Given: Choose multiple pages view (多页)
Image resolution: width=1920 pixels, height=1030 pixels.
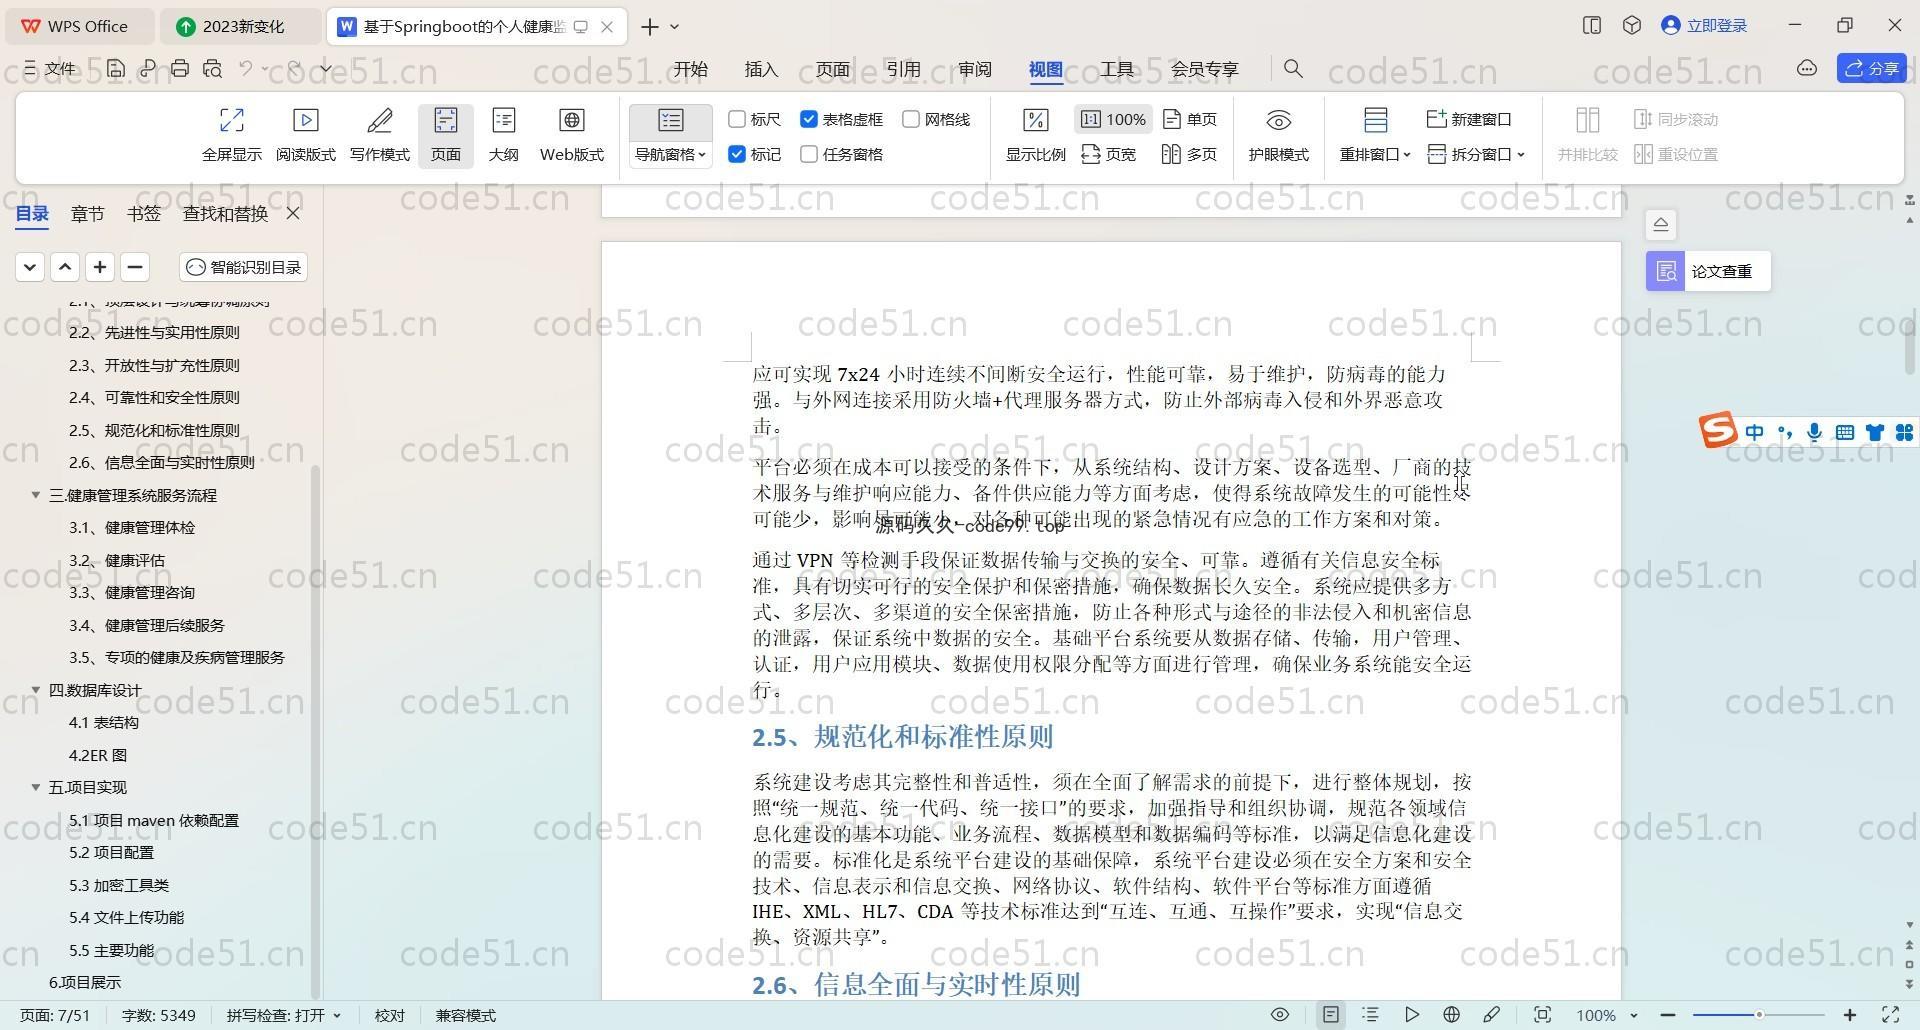Looking at the screenshot, I should pos(1189,154).
